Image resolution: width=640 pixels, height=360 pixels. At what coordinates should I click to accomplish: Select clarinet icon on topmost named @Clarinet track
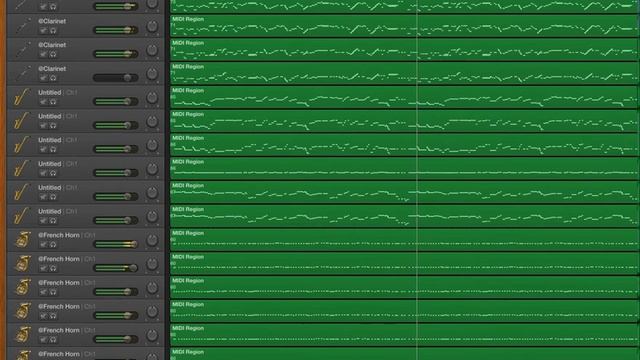tap(23, 26)
